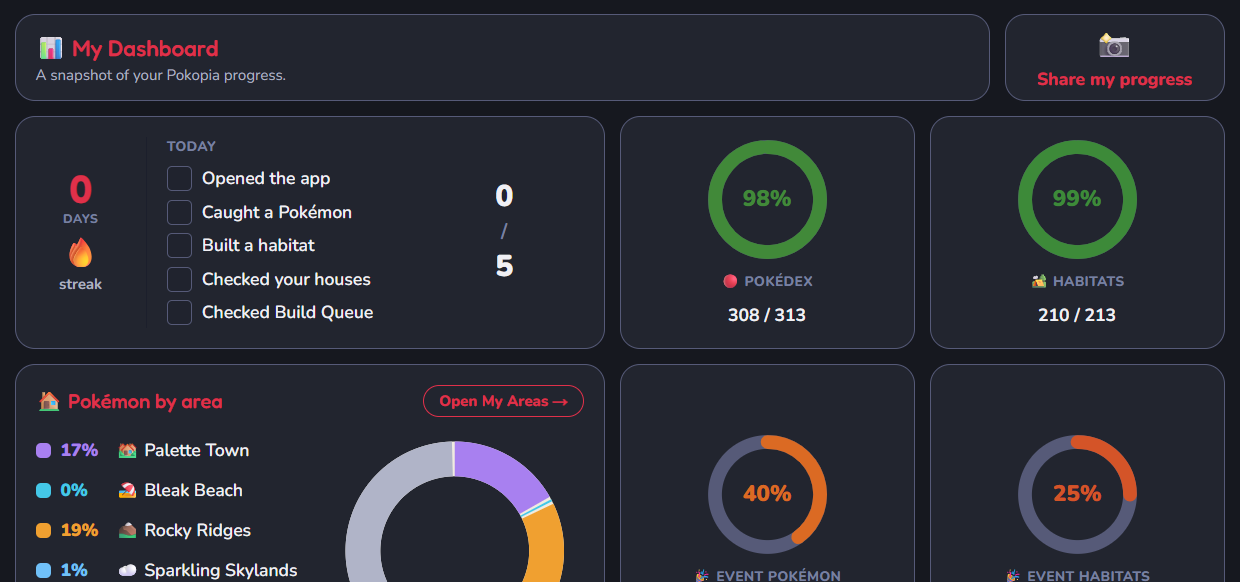Click the Bleak Beach area icon
The image size is (1240, 582).
(127, 490)
